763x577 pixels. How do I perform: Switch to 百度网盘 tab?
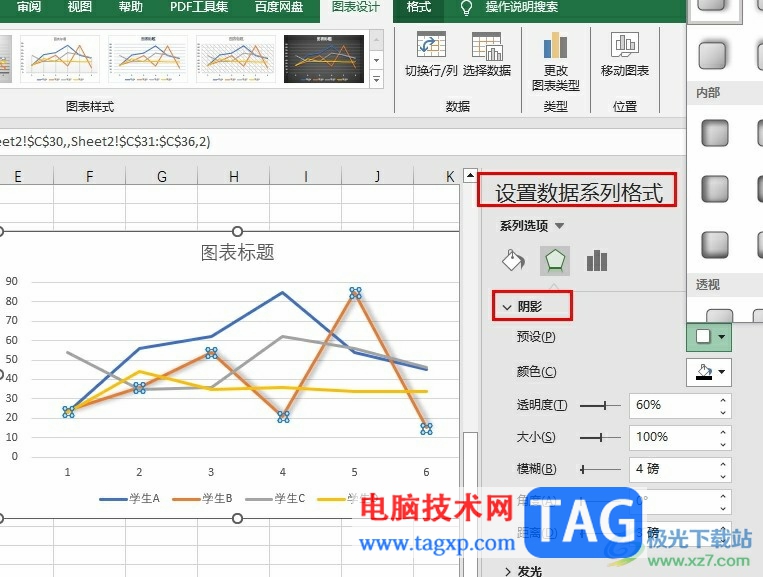pos(279,7)
